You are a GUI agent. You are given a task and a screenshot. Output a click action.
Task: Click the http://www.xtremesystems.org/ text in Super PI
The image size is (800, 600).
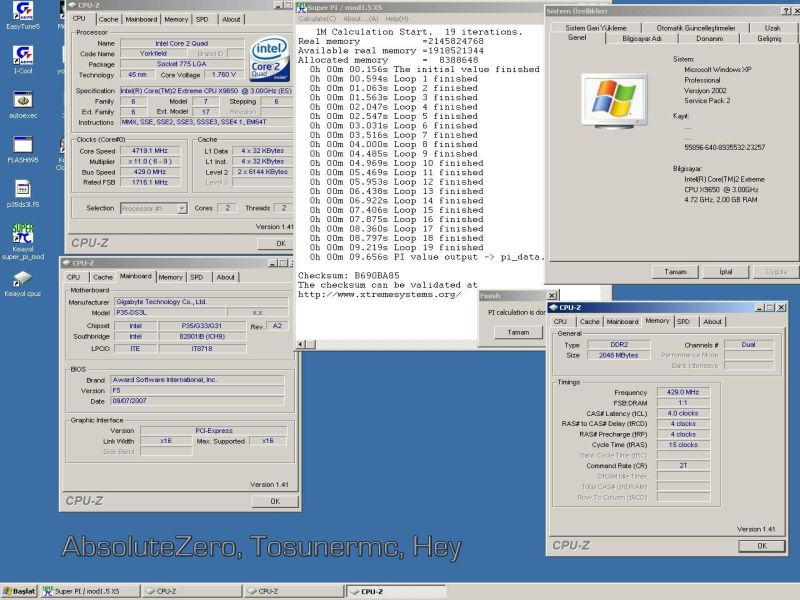pos(380,294)
